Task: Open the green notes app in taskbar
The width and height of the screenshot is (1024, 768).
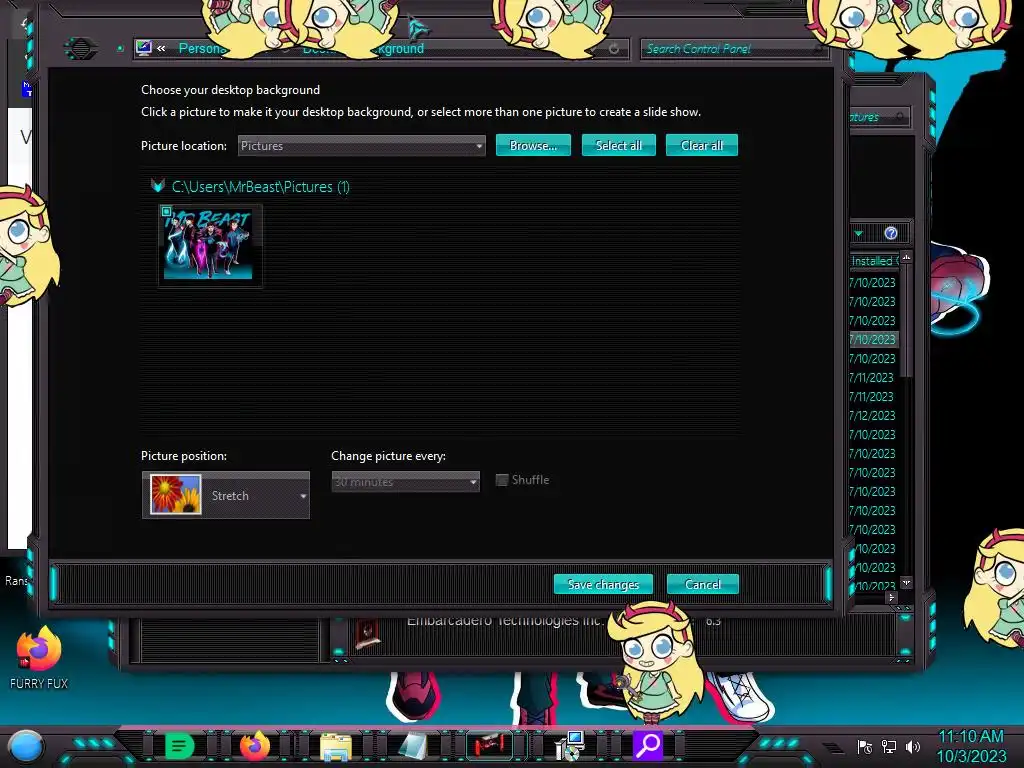Action: [x=179, y=745]
